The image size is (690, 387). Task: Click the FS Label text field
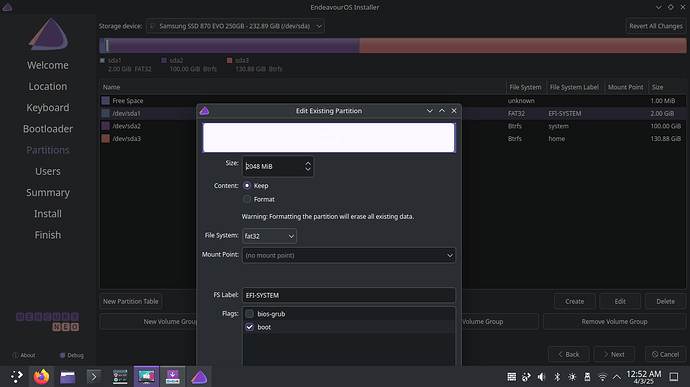coord(349,295)
